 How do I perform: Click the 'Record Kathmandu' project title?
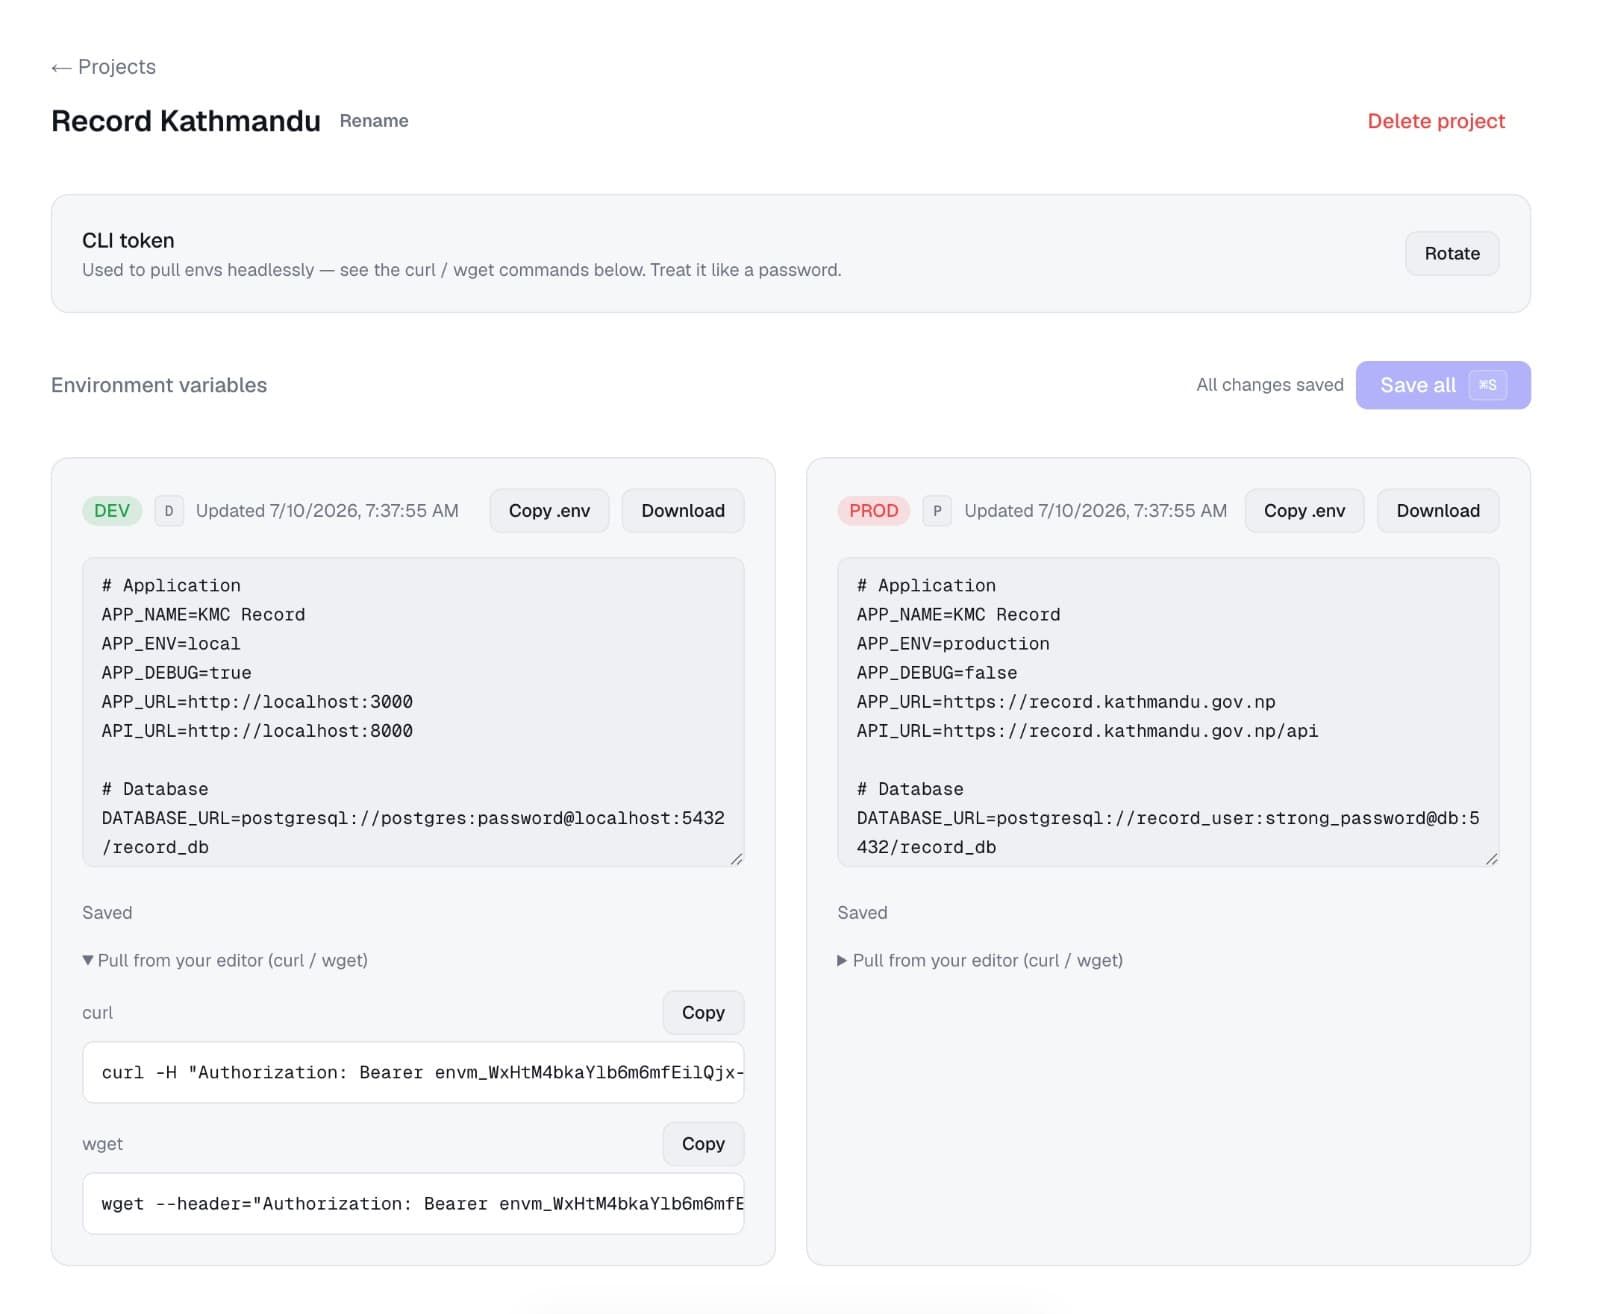point(186,121)
